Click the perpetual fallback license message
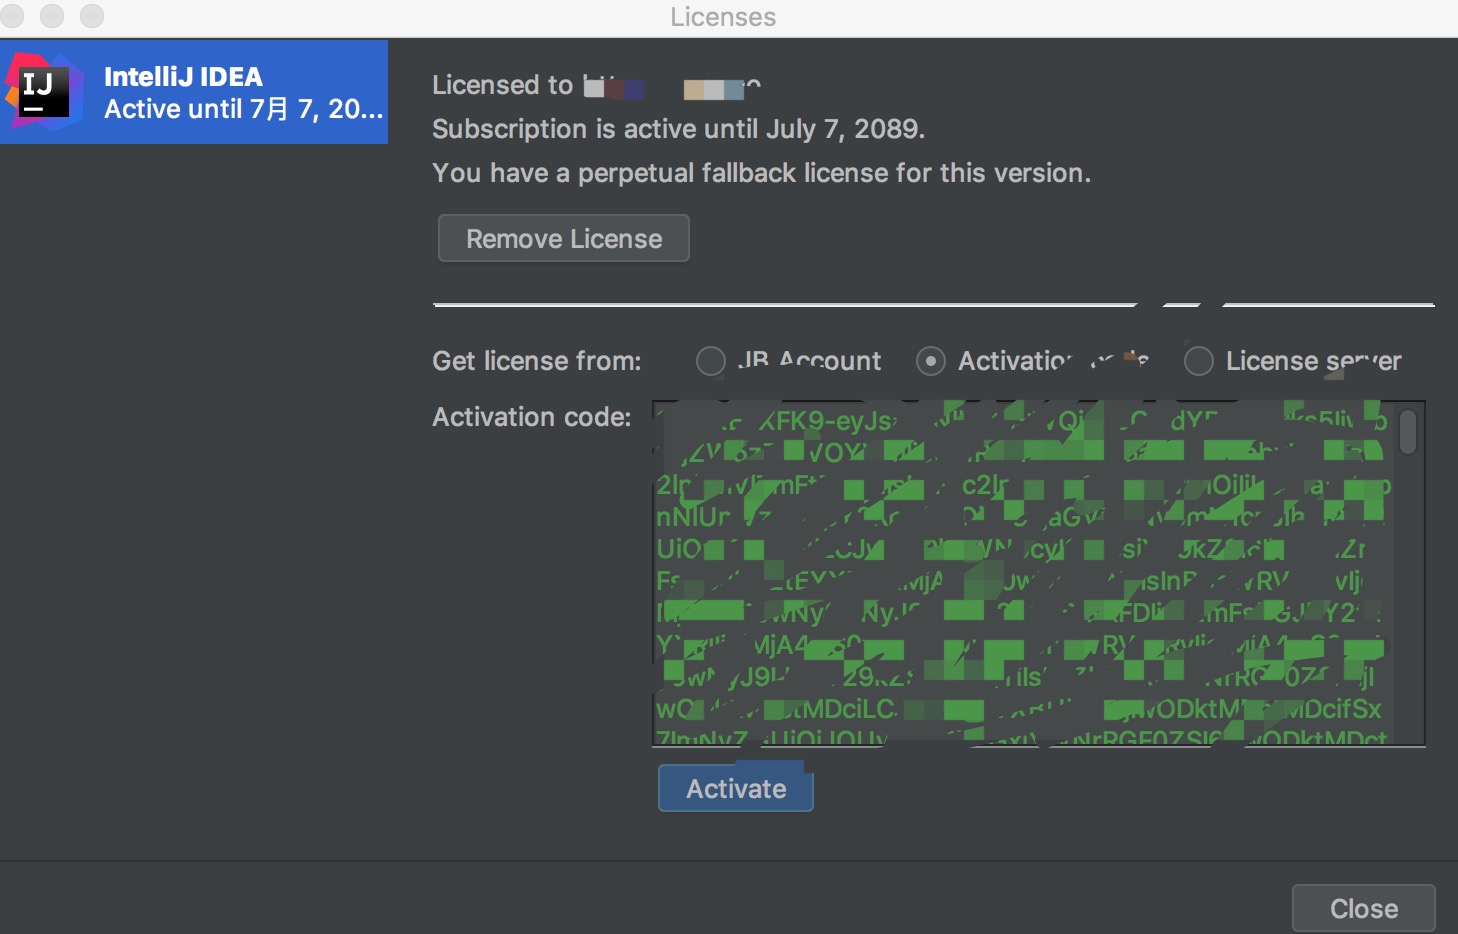 [761, 173]
